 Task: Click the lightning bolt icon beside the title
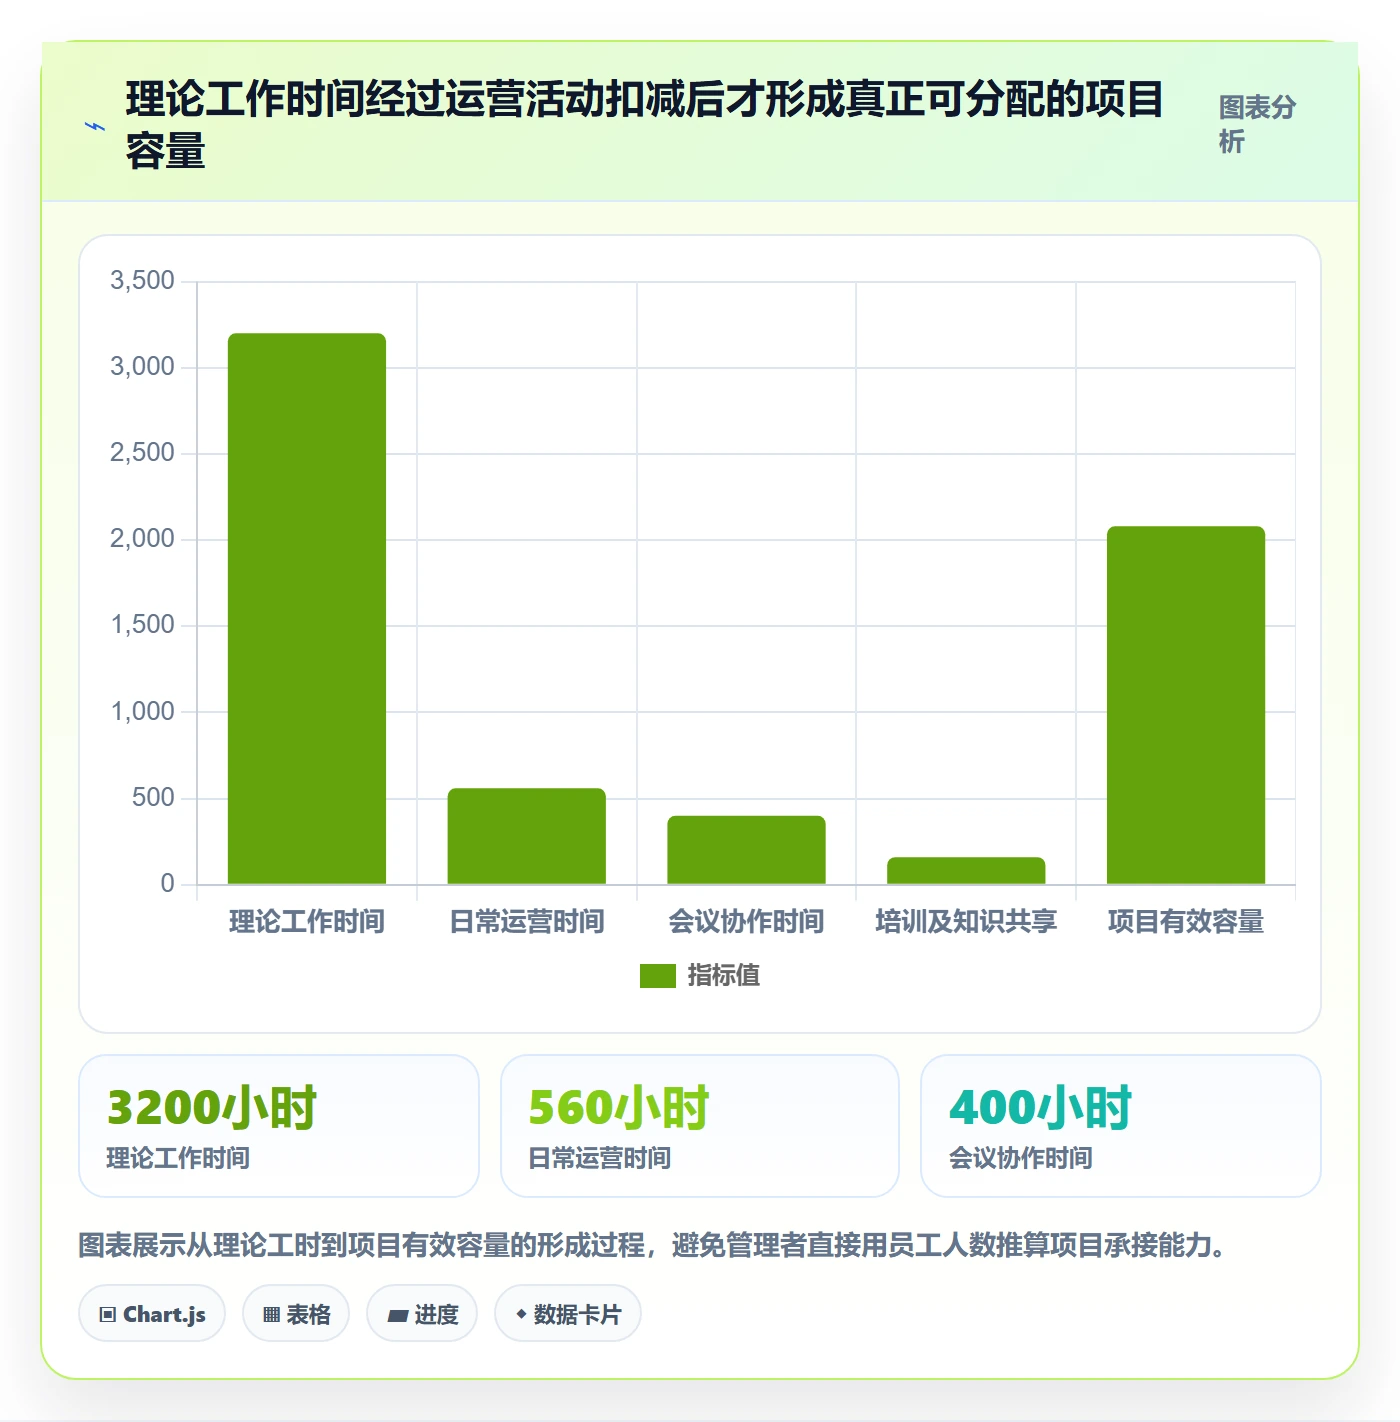click(x=95, y=126)
